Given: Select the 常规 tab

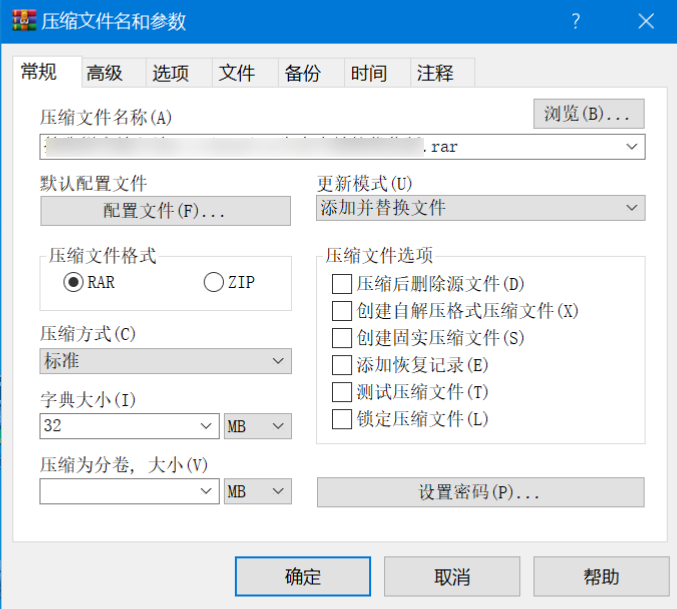Looking at the screenshot, I should pyautogui.click(x=47, y=72).
